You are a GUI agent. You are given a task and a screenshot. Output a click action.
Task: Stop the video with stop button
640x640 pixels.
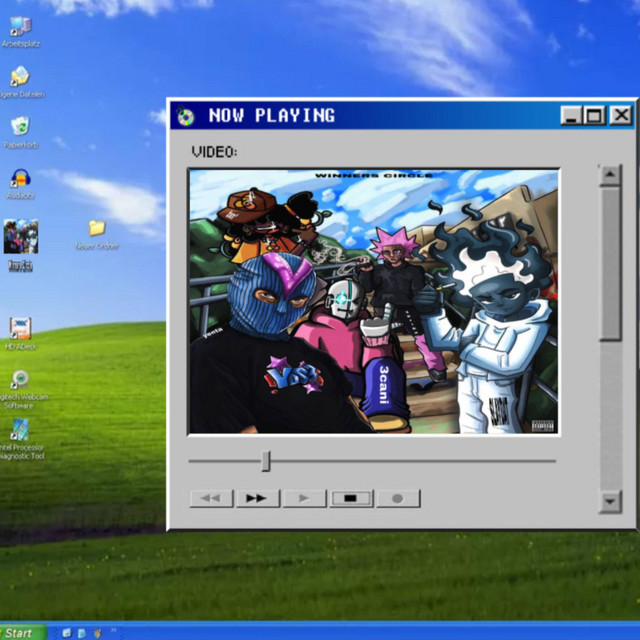click(351, 498)
